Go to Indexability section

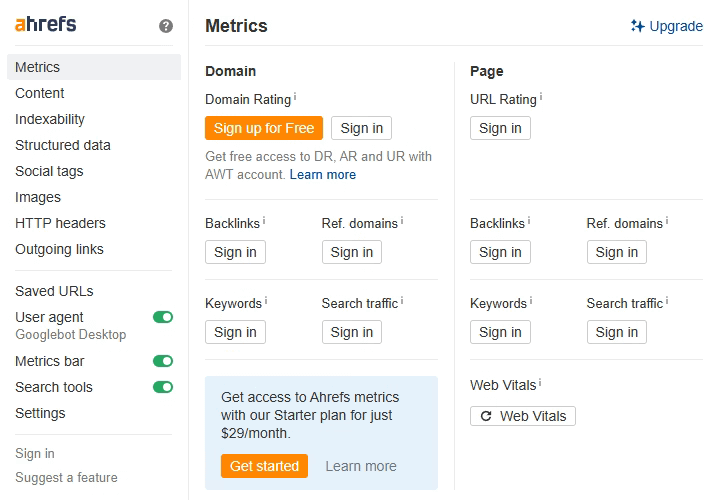click(50, 119)
